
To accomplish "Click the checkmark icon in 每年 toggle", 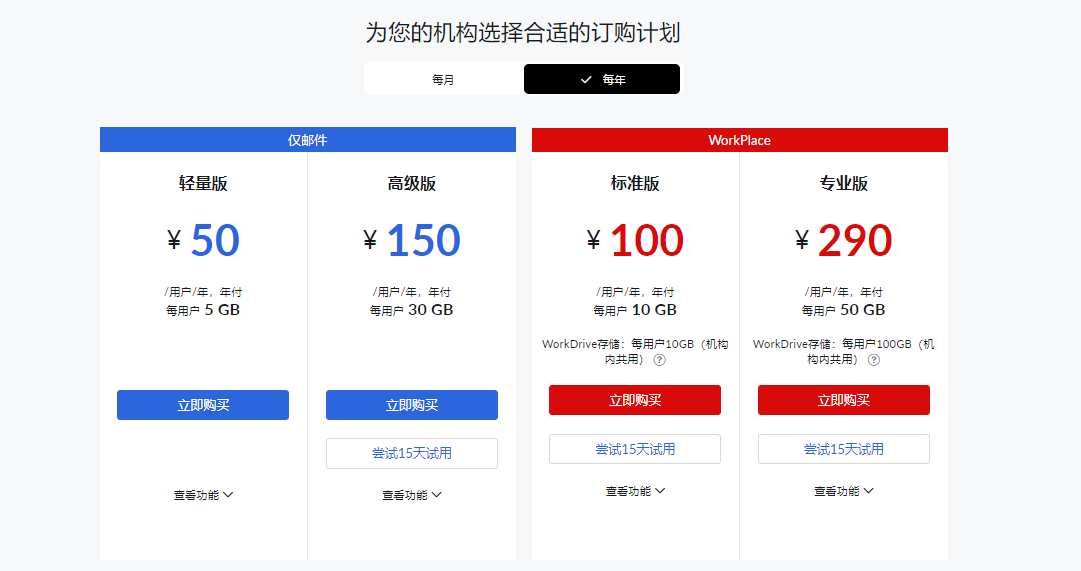I will pos(586,80).
